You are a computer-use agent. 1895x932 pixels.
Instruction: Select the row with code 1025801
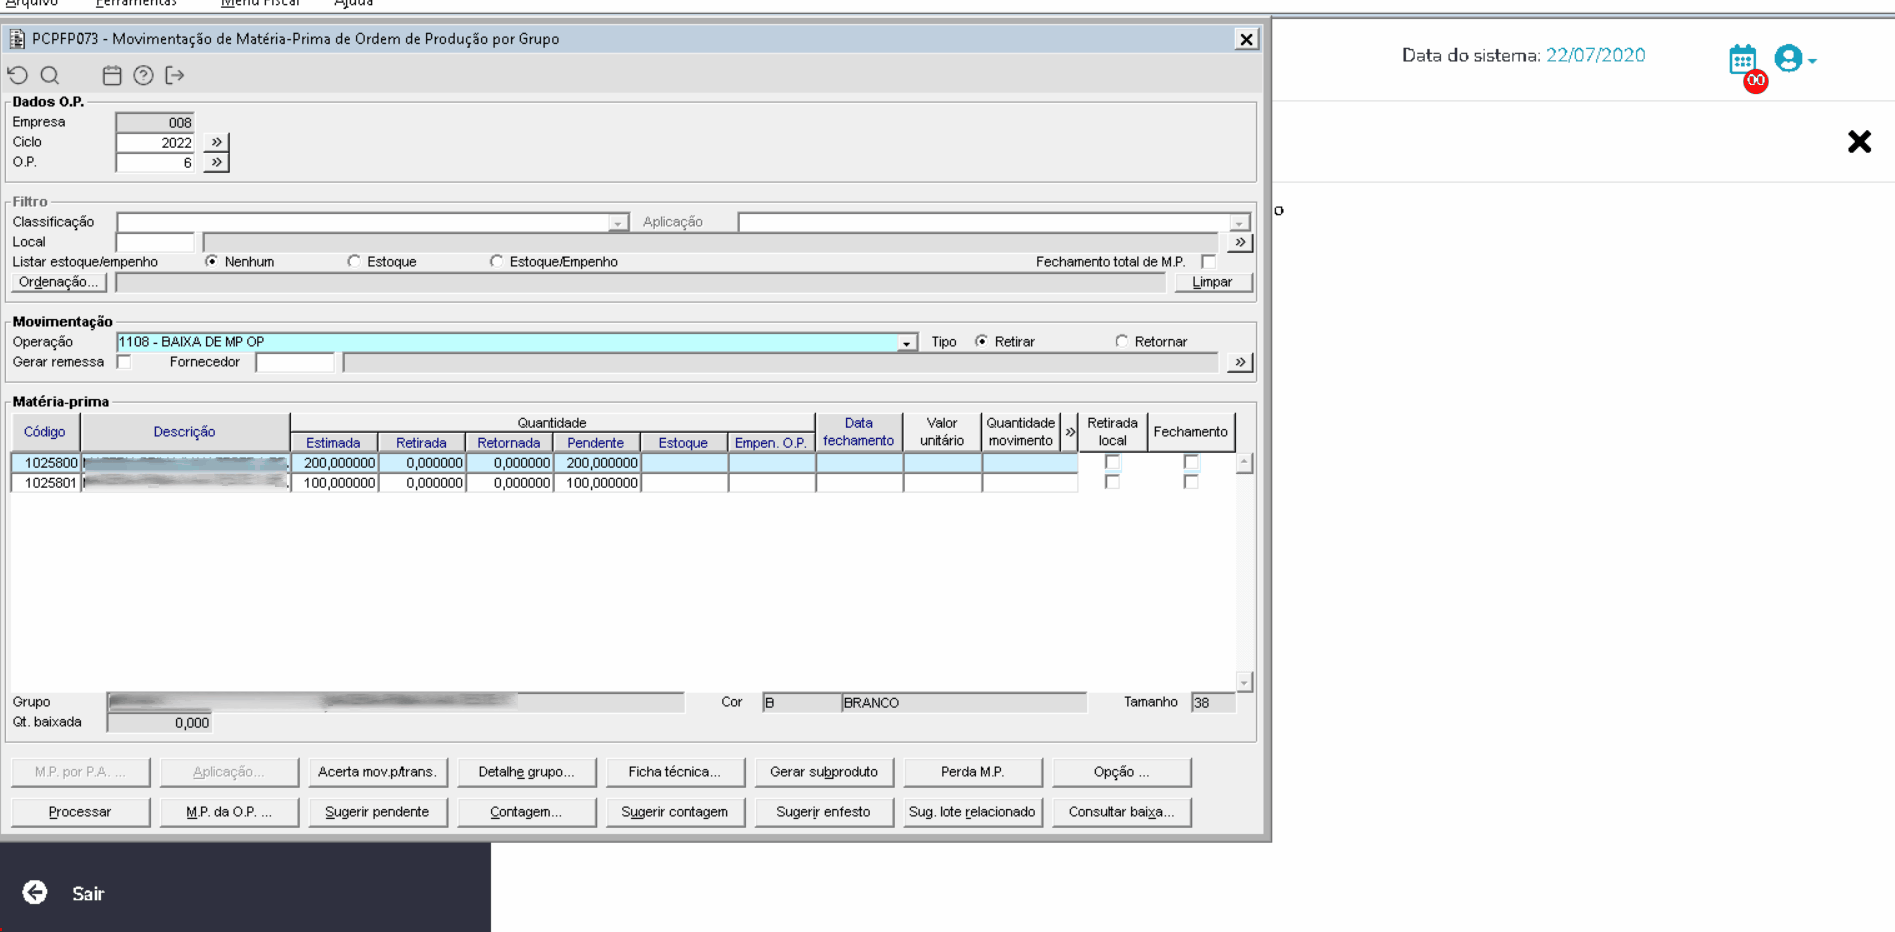pos(545,482)
